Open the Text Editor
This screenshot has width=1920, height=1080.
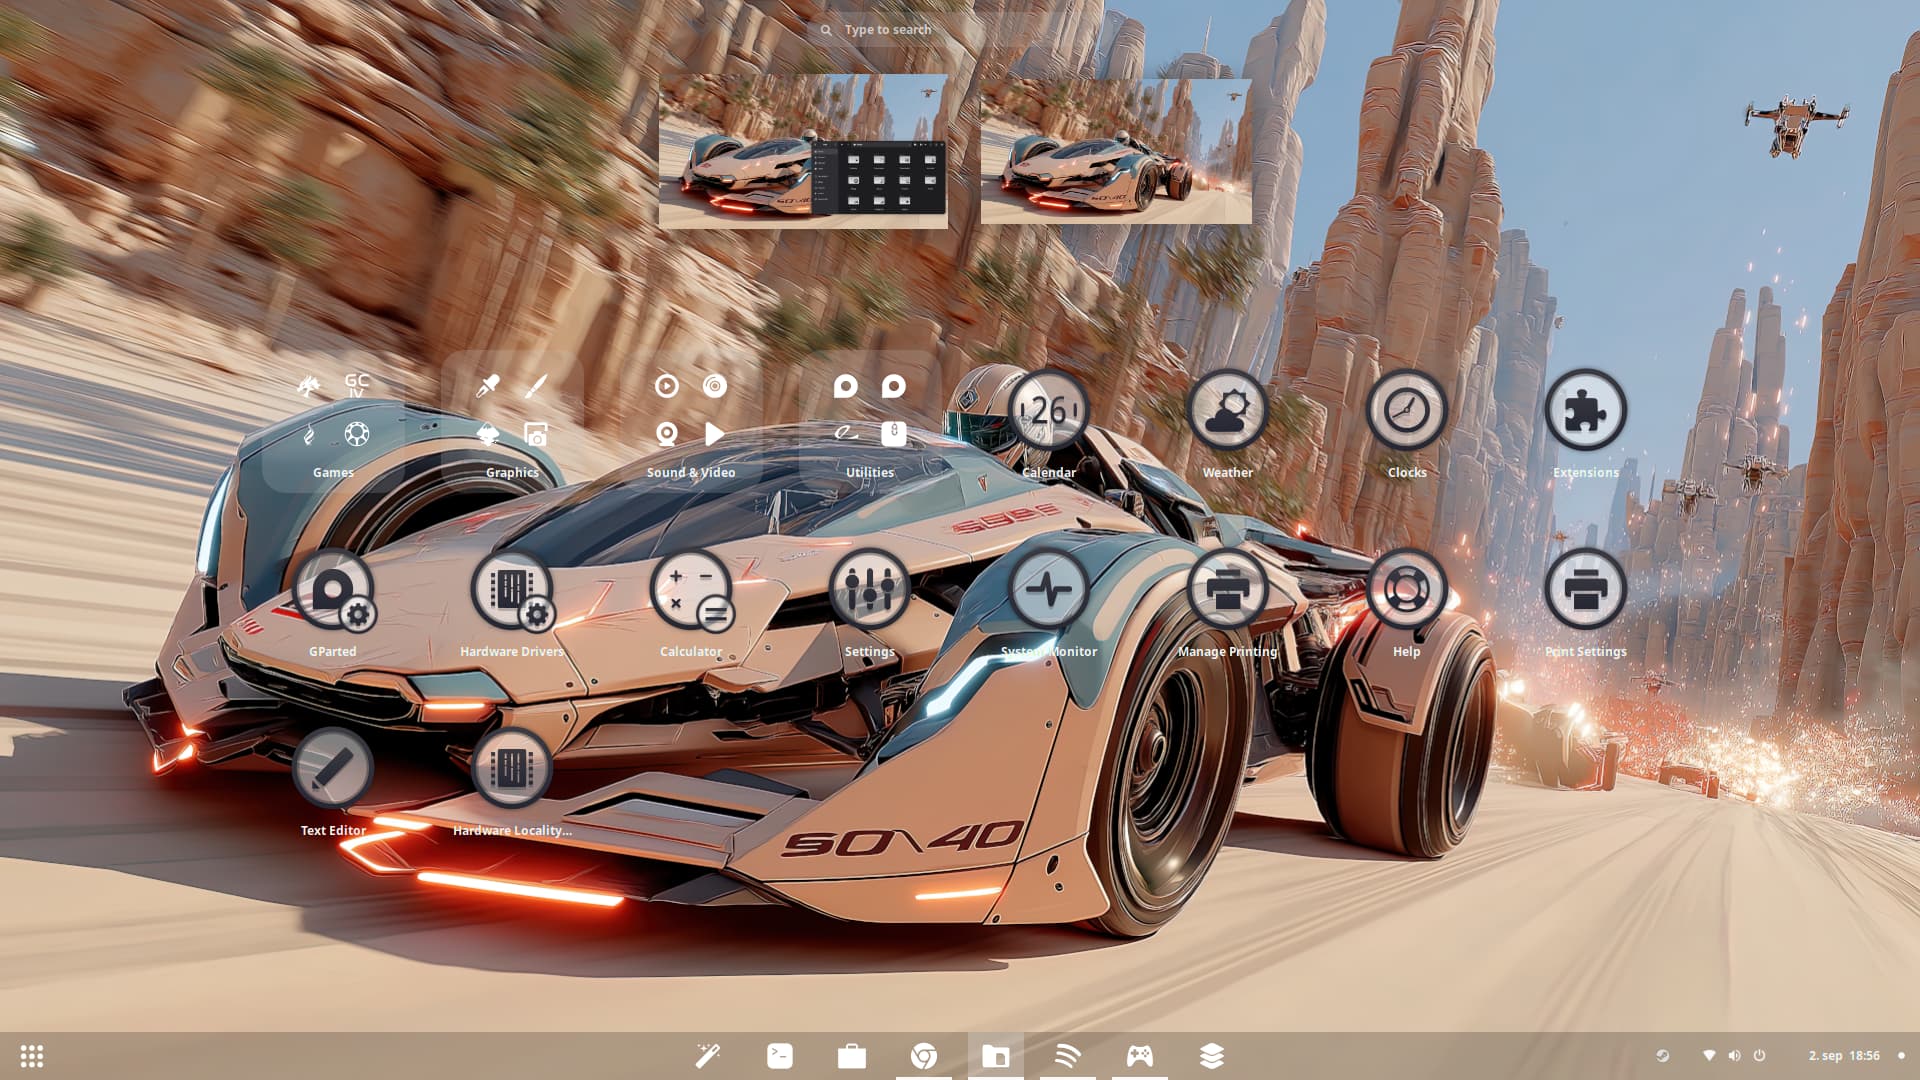pyautogui.click(x=333, y=769)
